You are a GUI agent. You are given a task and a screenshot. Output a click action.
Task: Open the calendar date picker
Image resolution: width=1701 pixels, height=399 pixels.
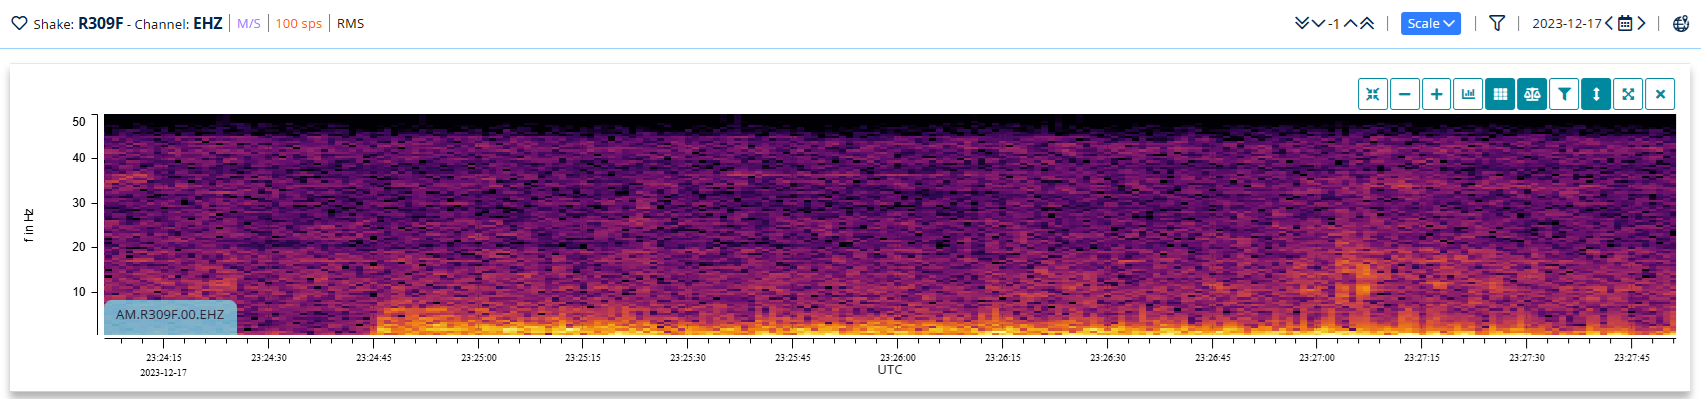pyautogui.click(x=1625, y=23)
